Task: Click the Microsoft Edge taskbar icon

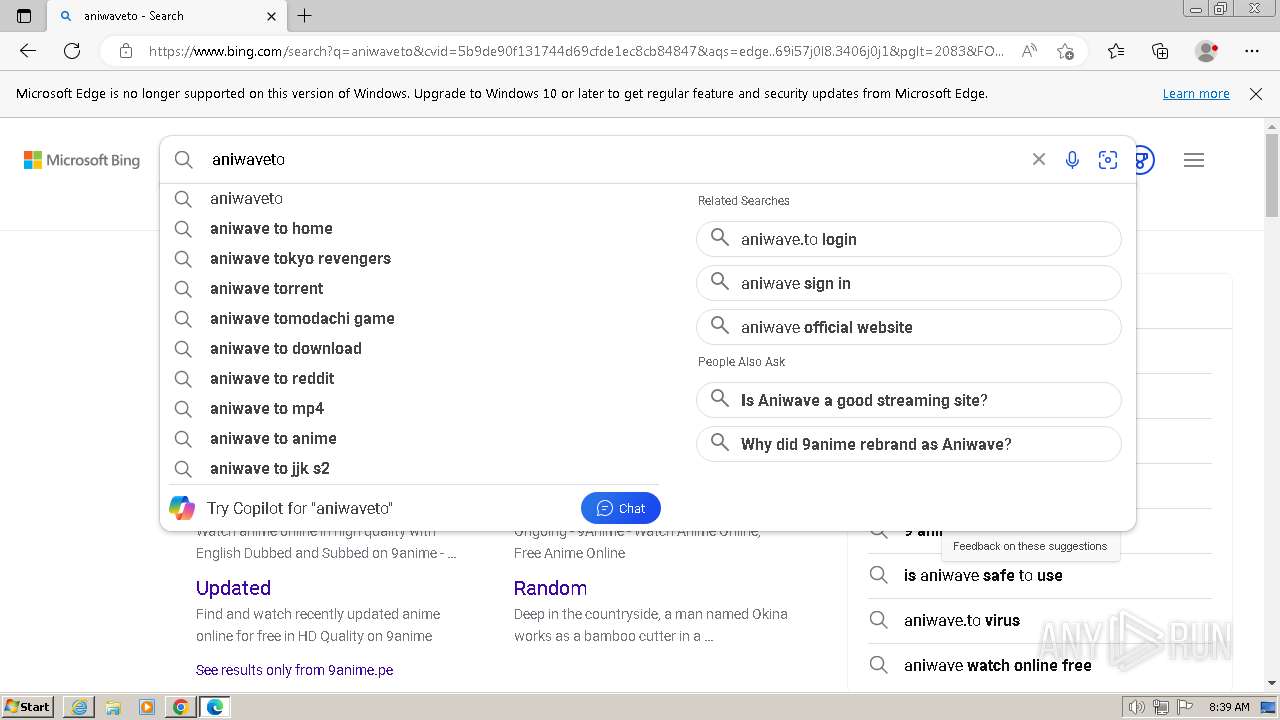Action: pos(215,707)
